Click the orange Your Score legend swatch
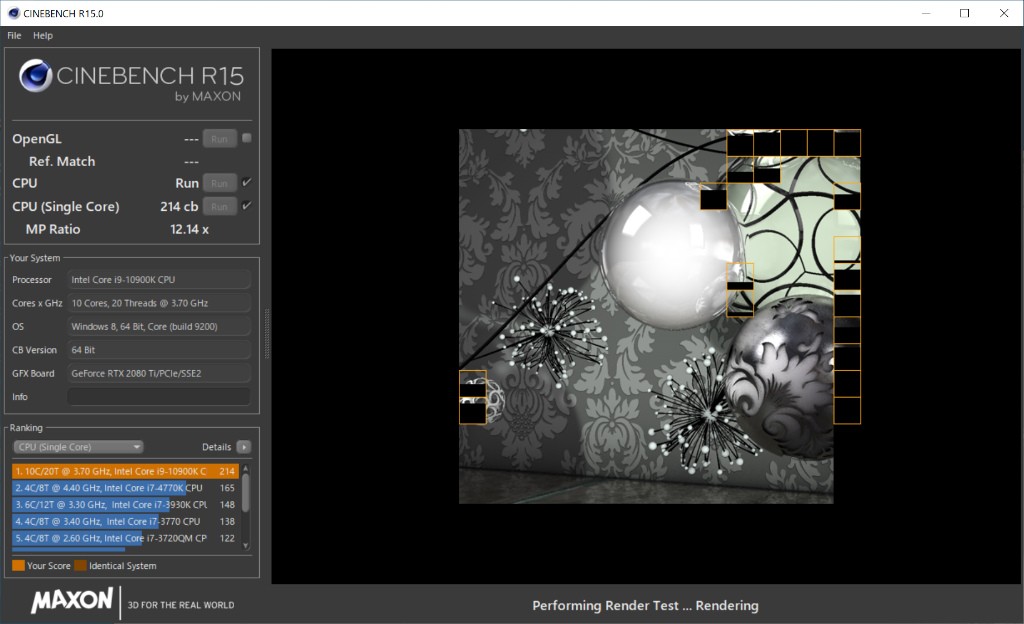The image size is (1024, 624). pyautogui.click(x=18, y=566)
